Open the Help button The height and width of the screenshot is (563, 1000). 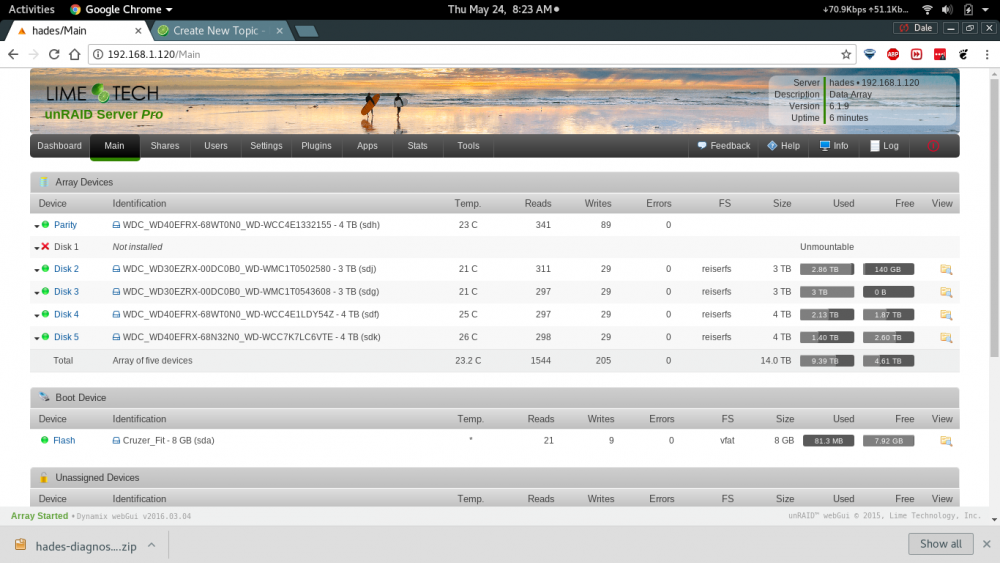[783, 146]
